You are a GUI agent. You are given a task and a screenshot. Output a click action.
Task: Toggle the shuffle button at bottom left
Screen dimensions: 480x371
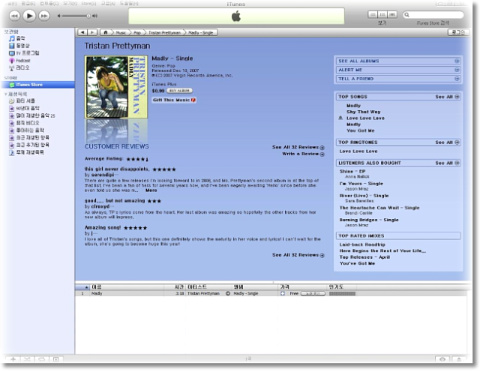coord(28,359)
